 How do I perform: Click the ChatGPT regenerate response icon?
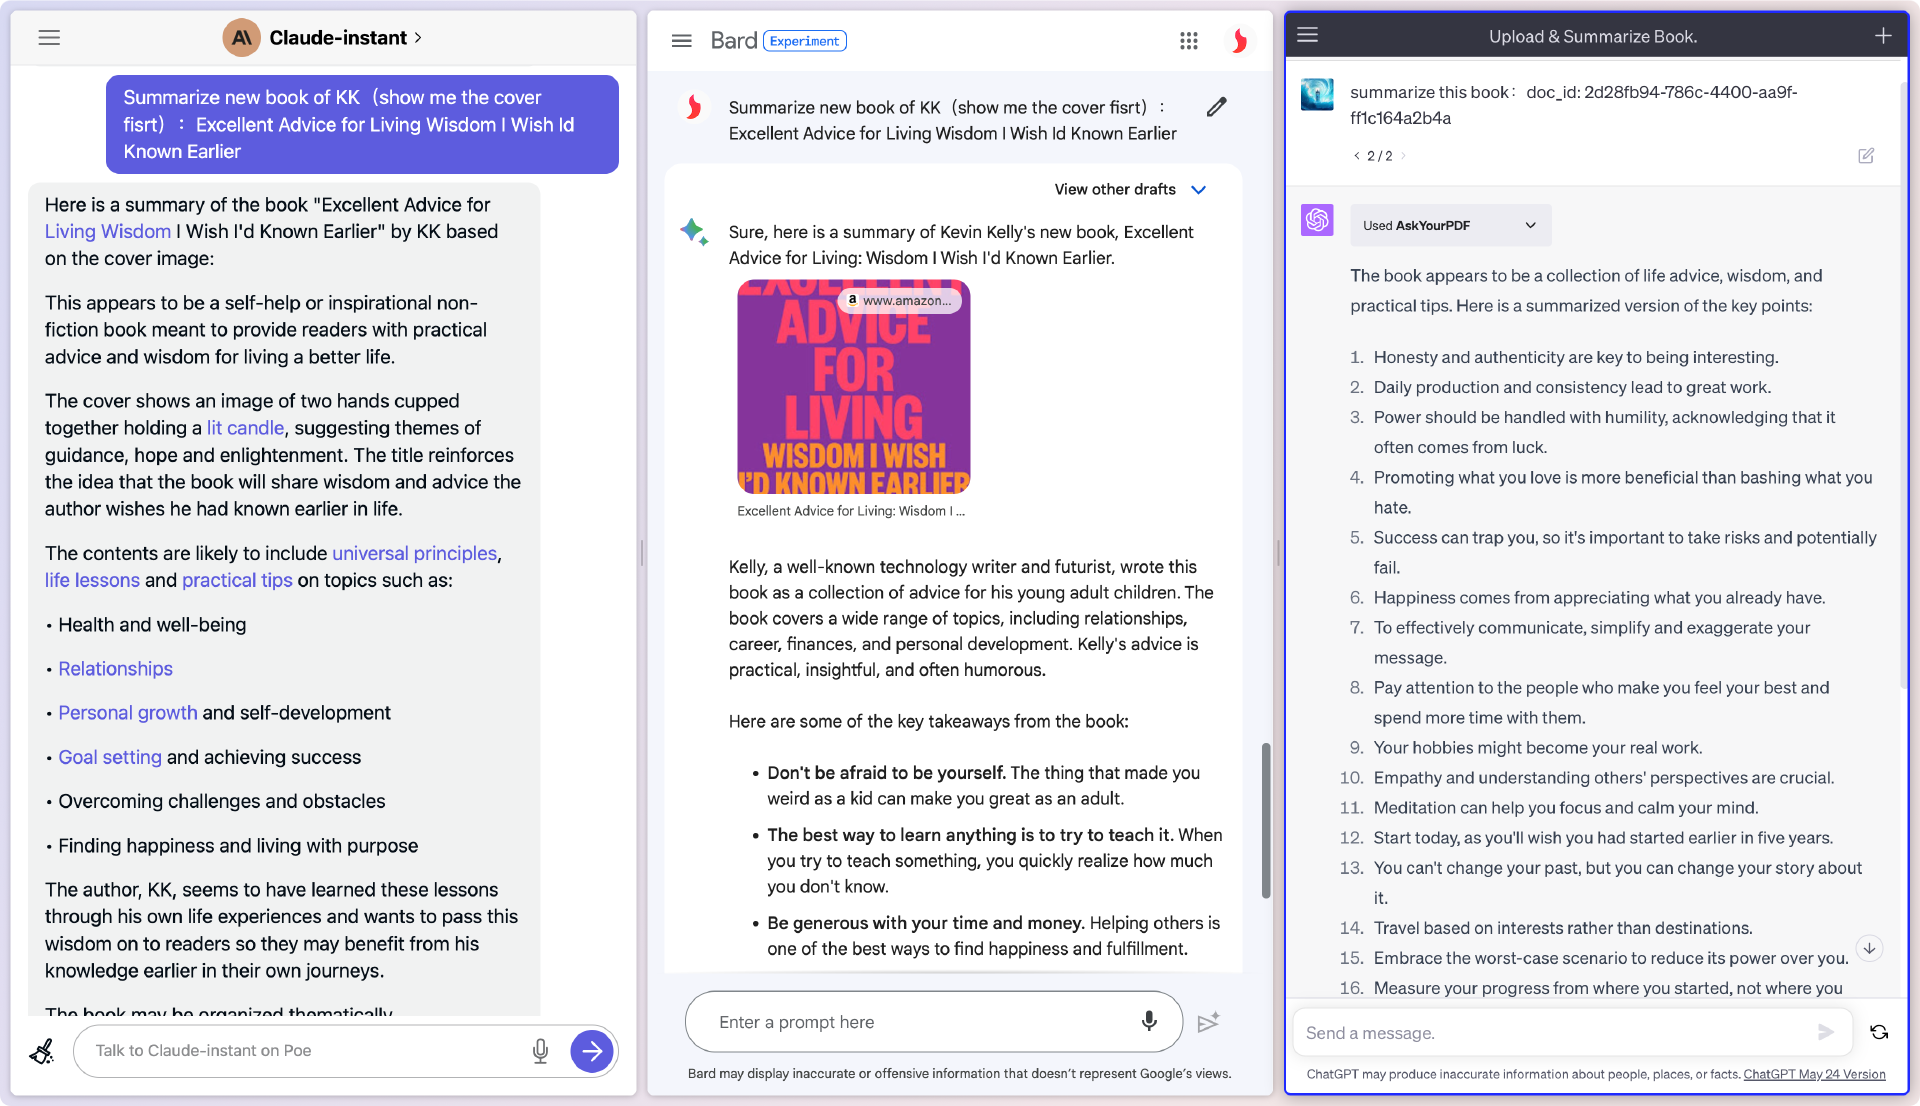[1879, 1032]
